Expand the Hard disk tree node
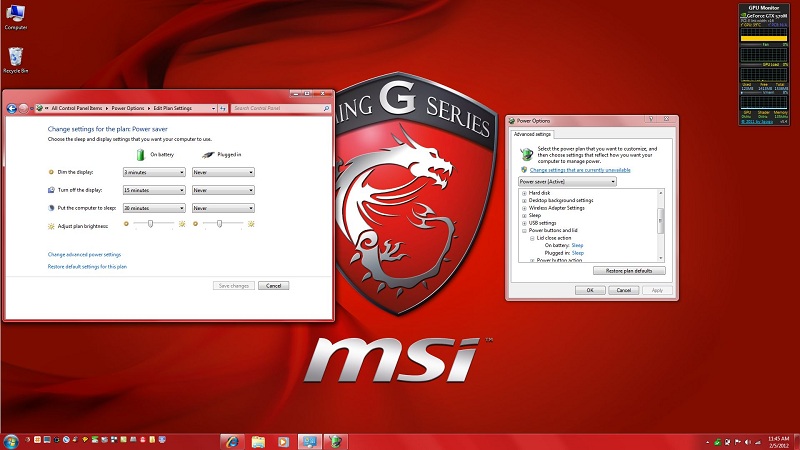 click(524, 193)
